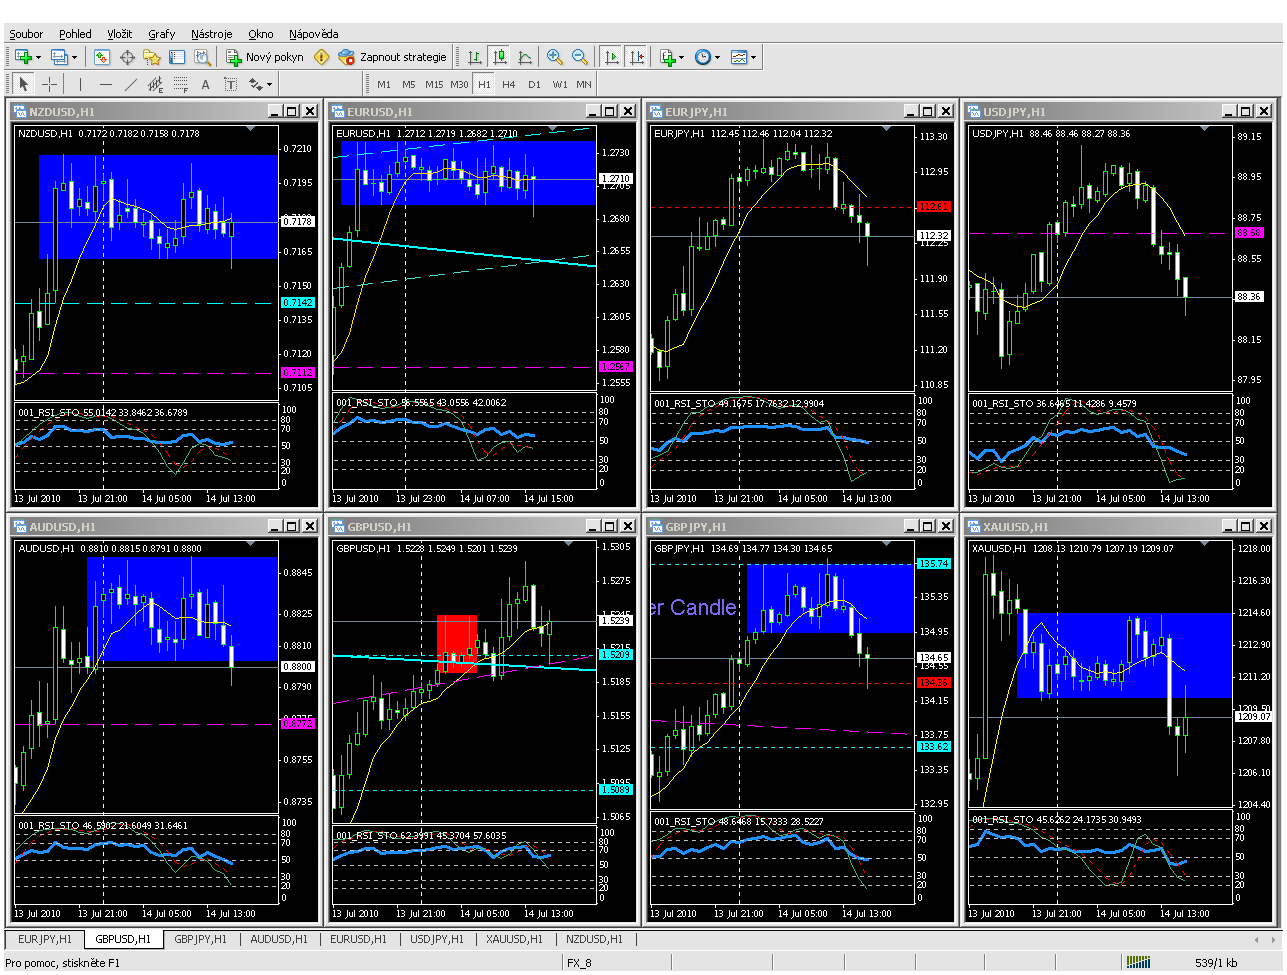This screenshot has width=1287, height=975.
Task: Switch timeframe to H4
Action: point(509,85)
